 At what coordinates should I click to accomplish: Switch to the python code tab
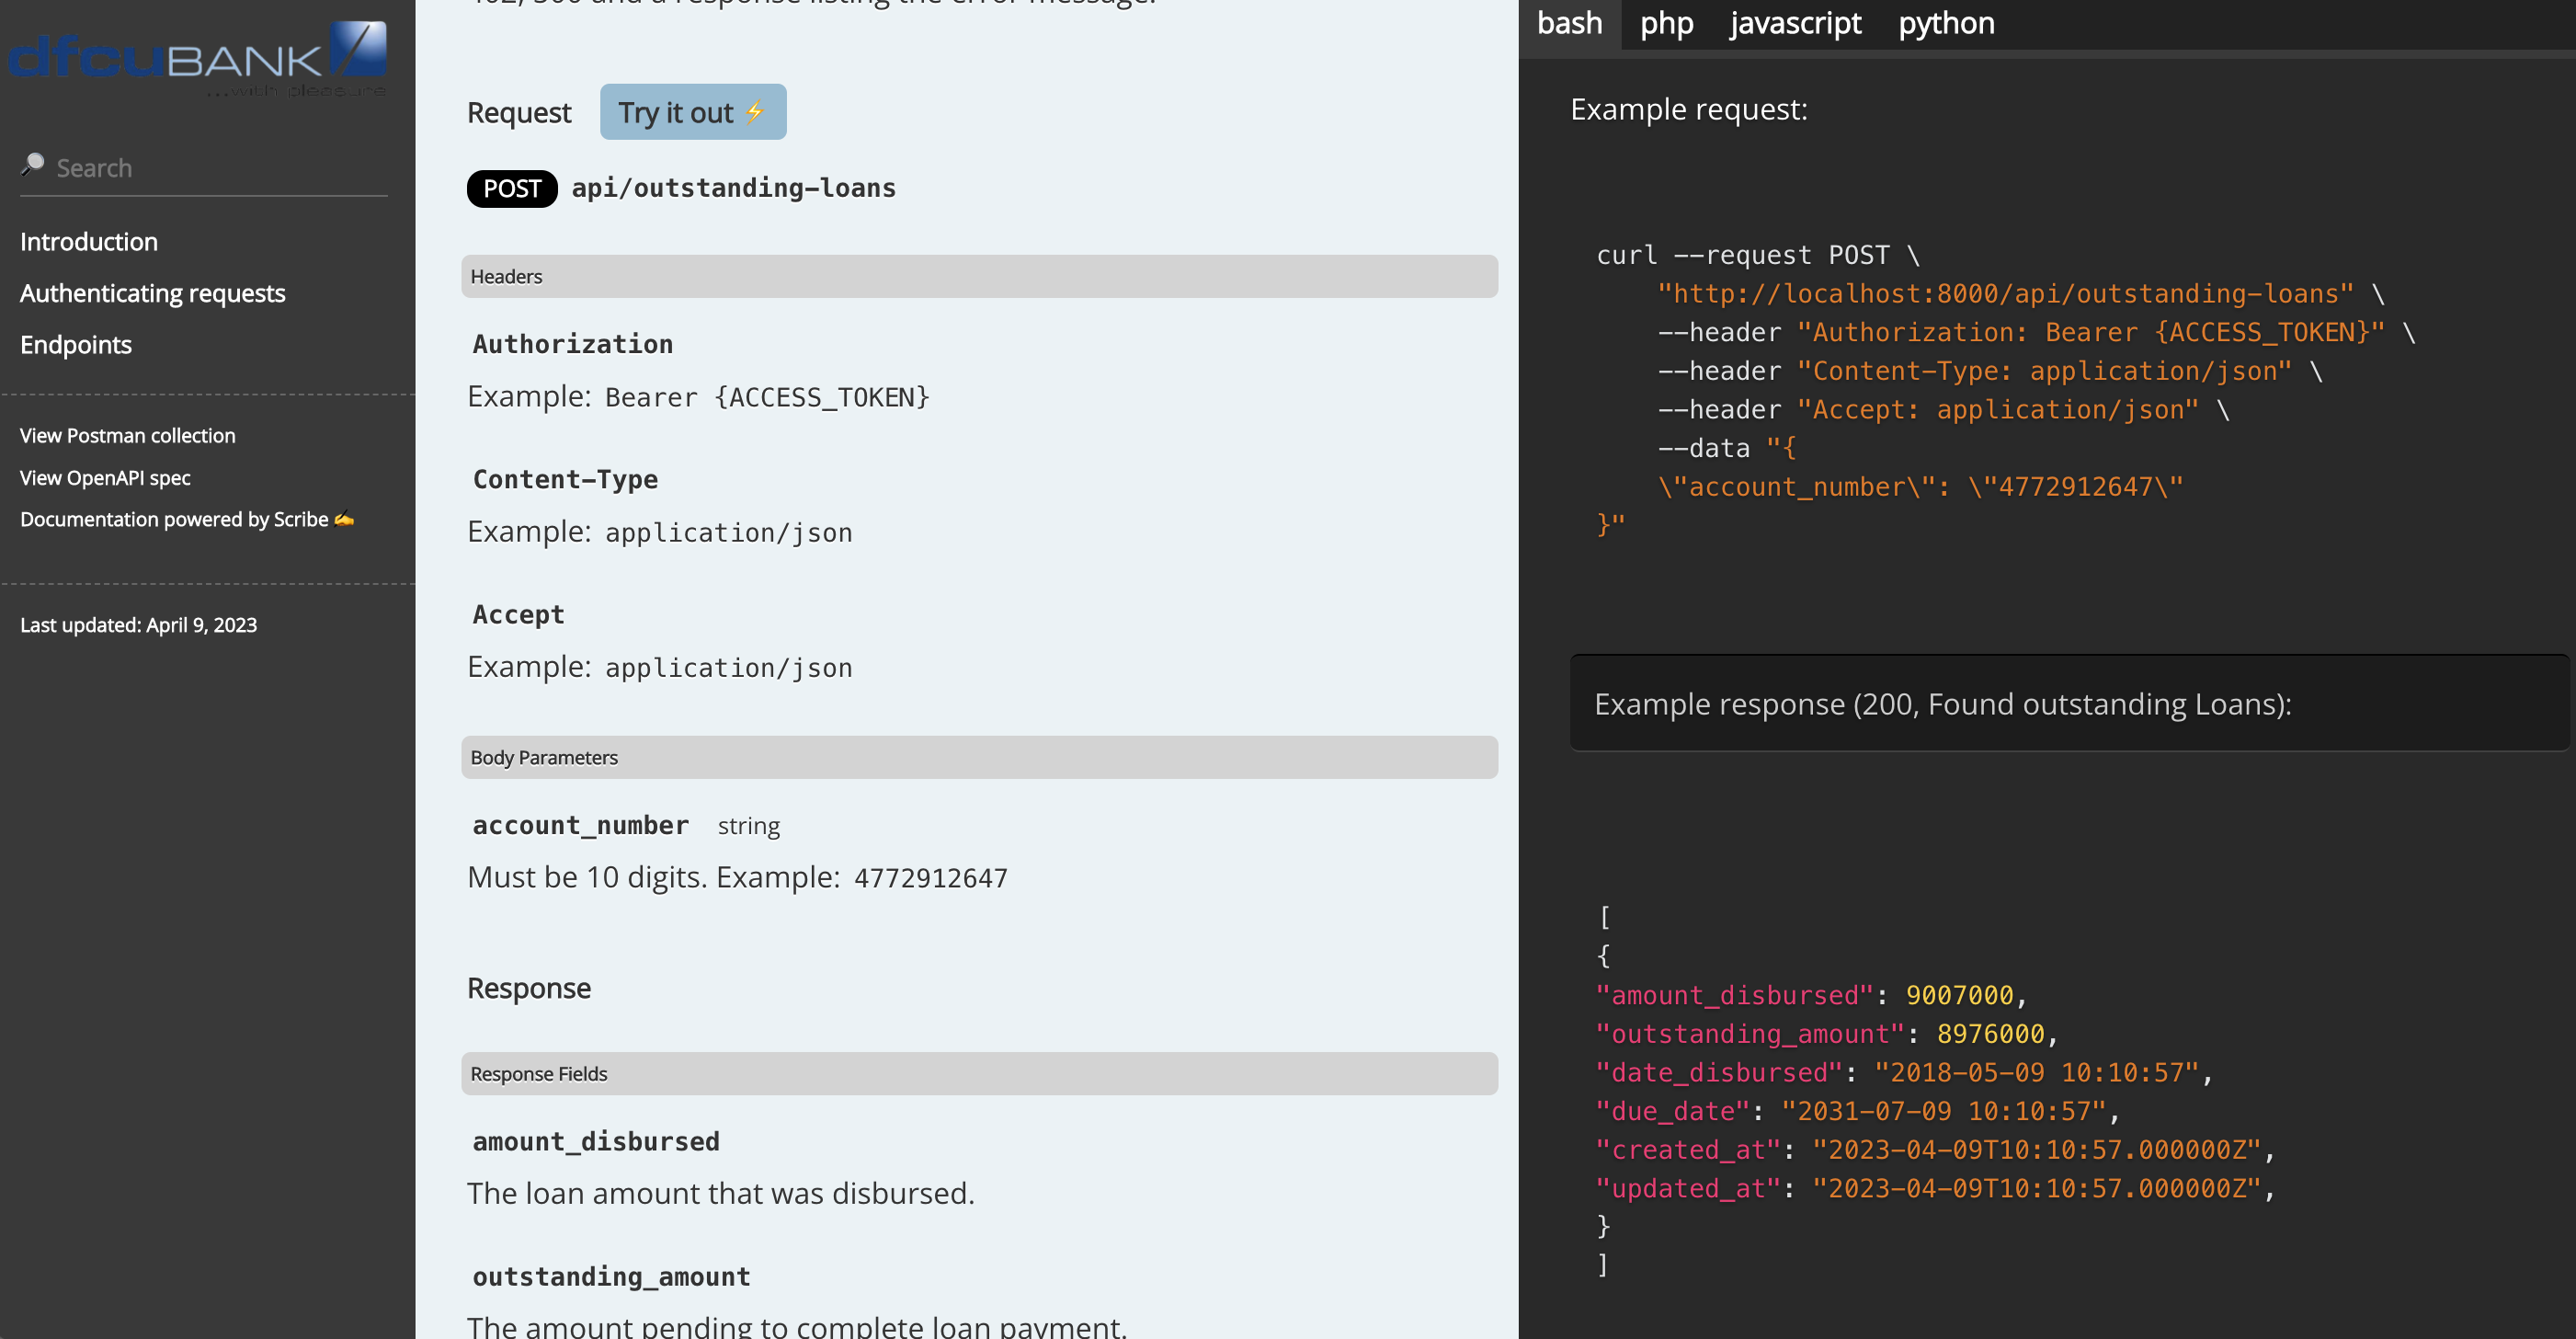click(x=1946, y=23)
